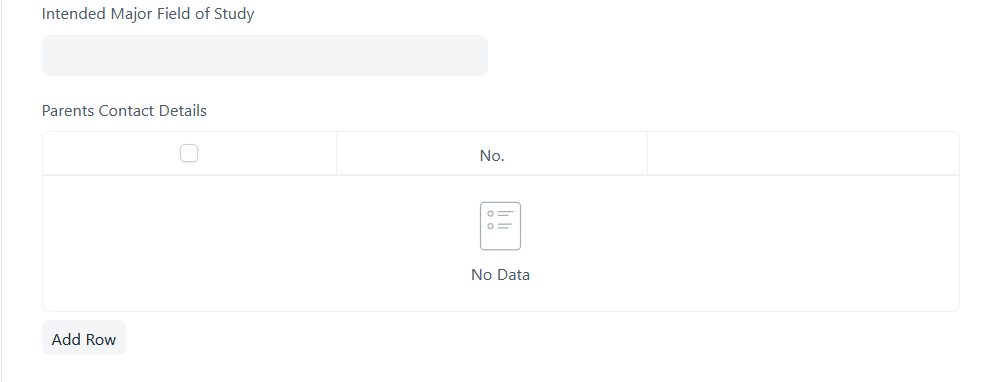The height and width of the screenshot is (382, 1000).
Task: Click the word "Study" in the field label
Action: 234,14
